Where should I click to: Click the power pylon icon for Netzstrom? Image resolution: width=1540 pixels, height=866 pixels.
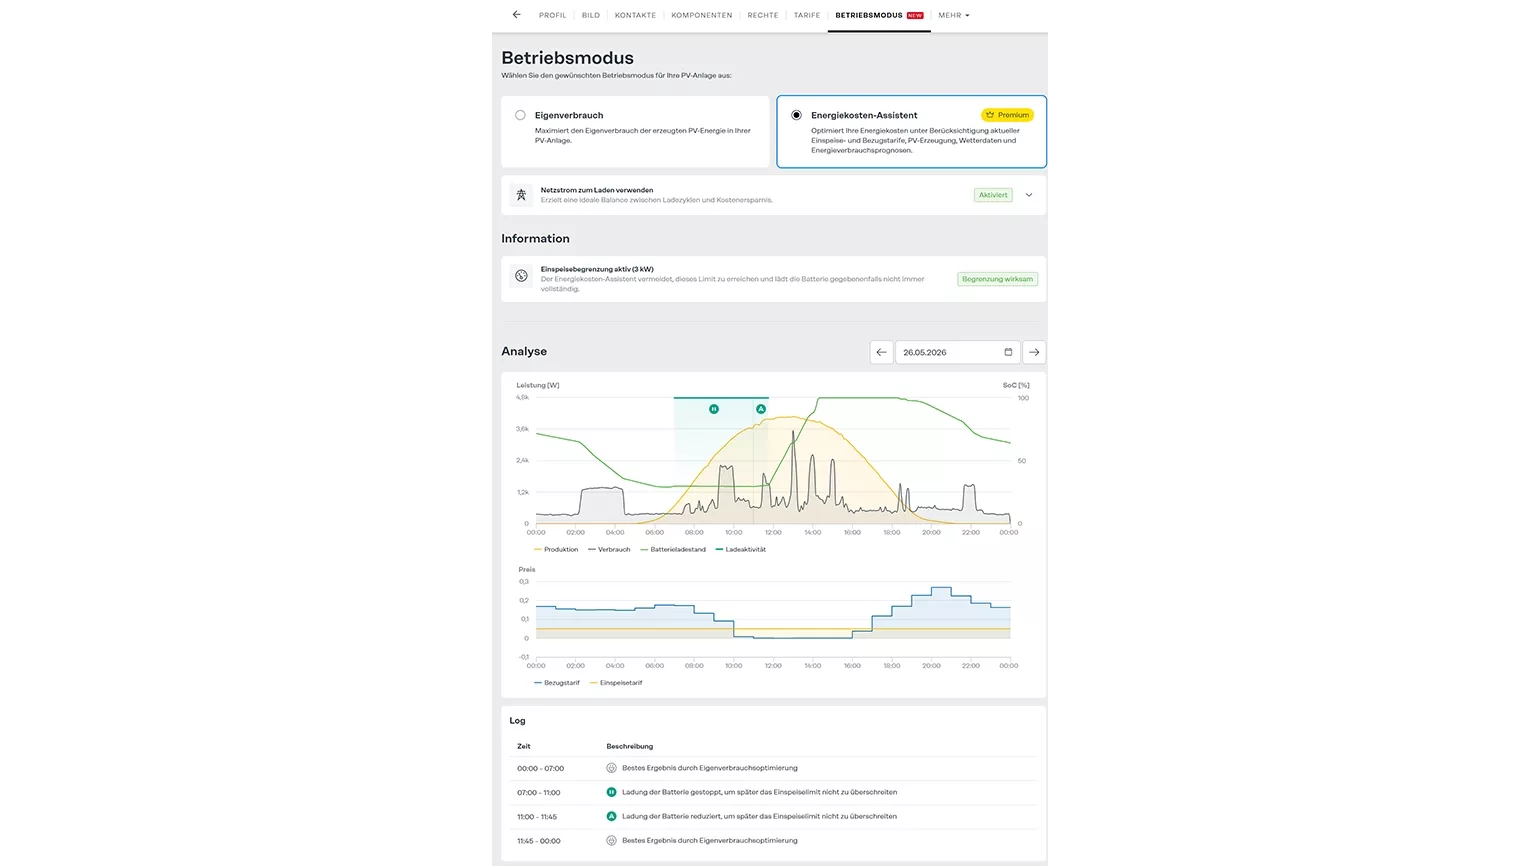[521, 195]
